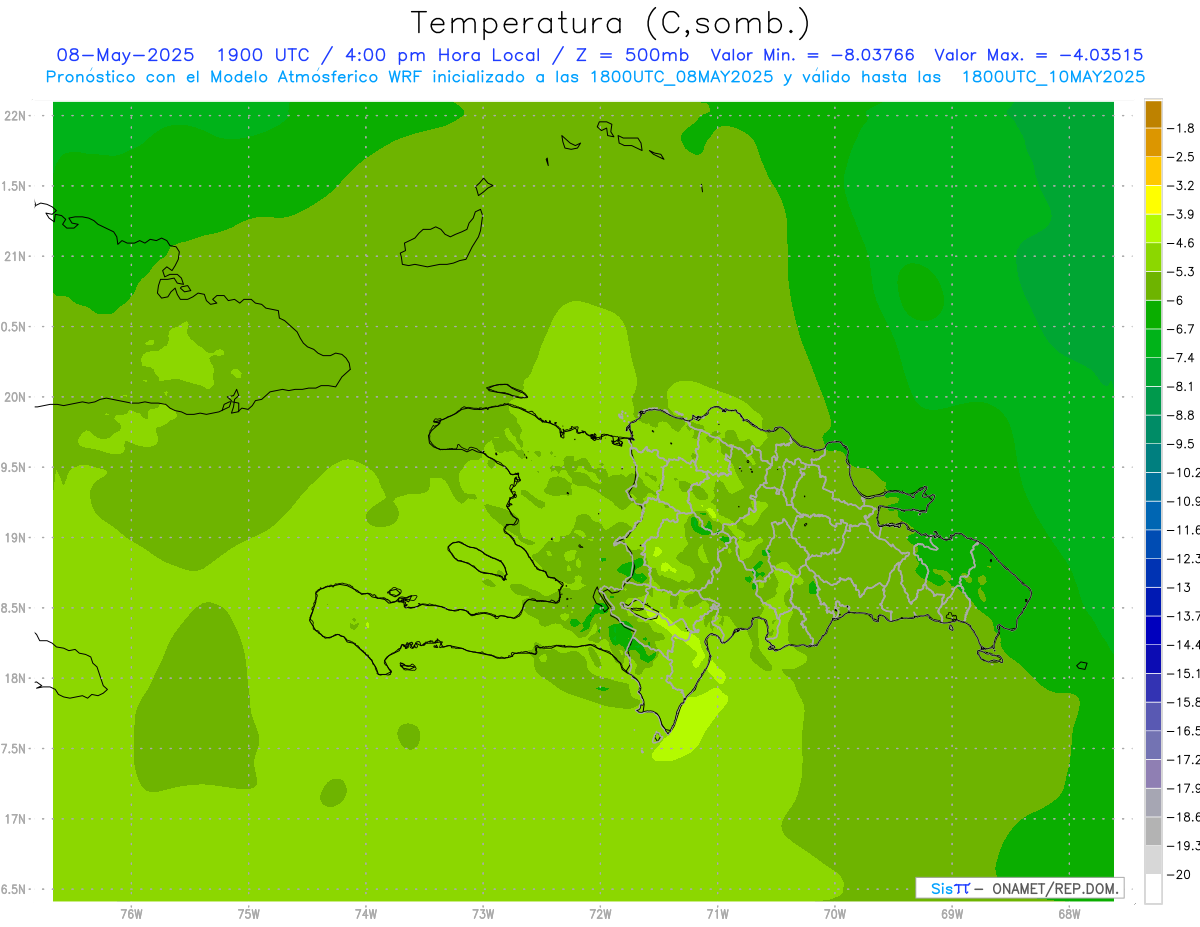This screenshot has height=927, width=1200.
Task: Click the '-3.2' colorbar label
Action: click(1182, 186)
